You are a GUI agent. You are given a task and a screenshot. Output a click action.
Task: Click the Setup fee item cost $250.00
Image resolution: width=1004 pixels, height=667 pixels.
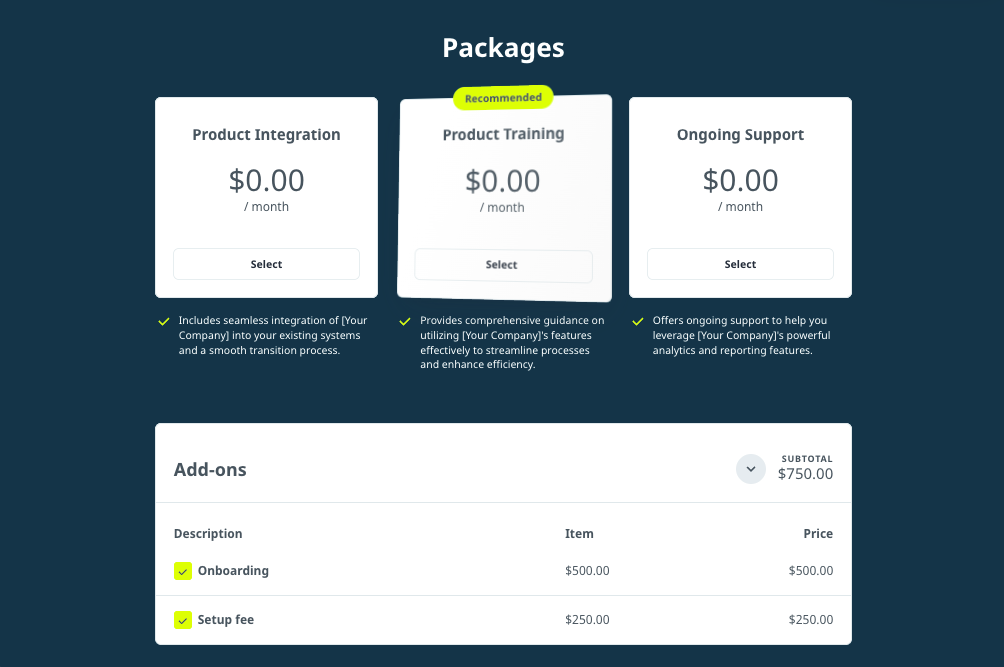[587, 620]
